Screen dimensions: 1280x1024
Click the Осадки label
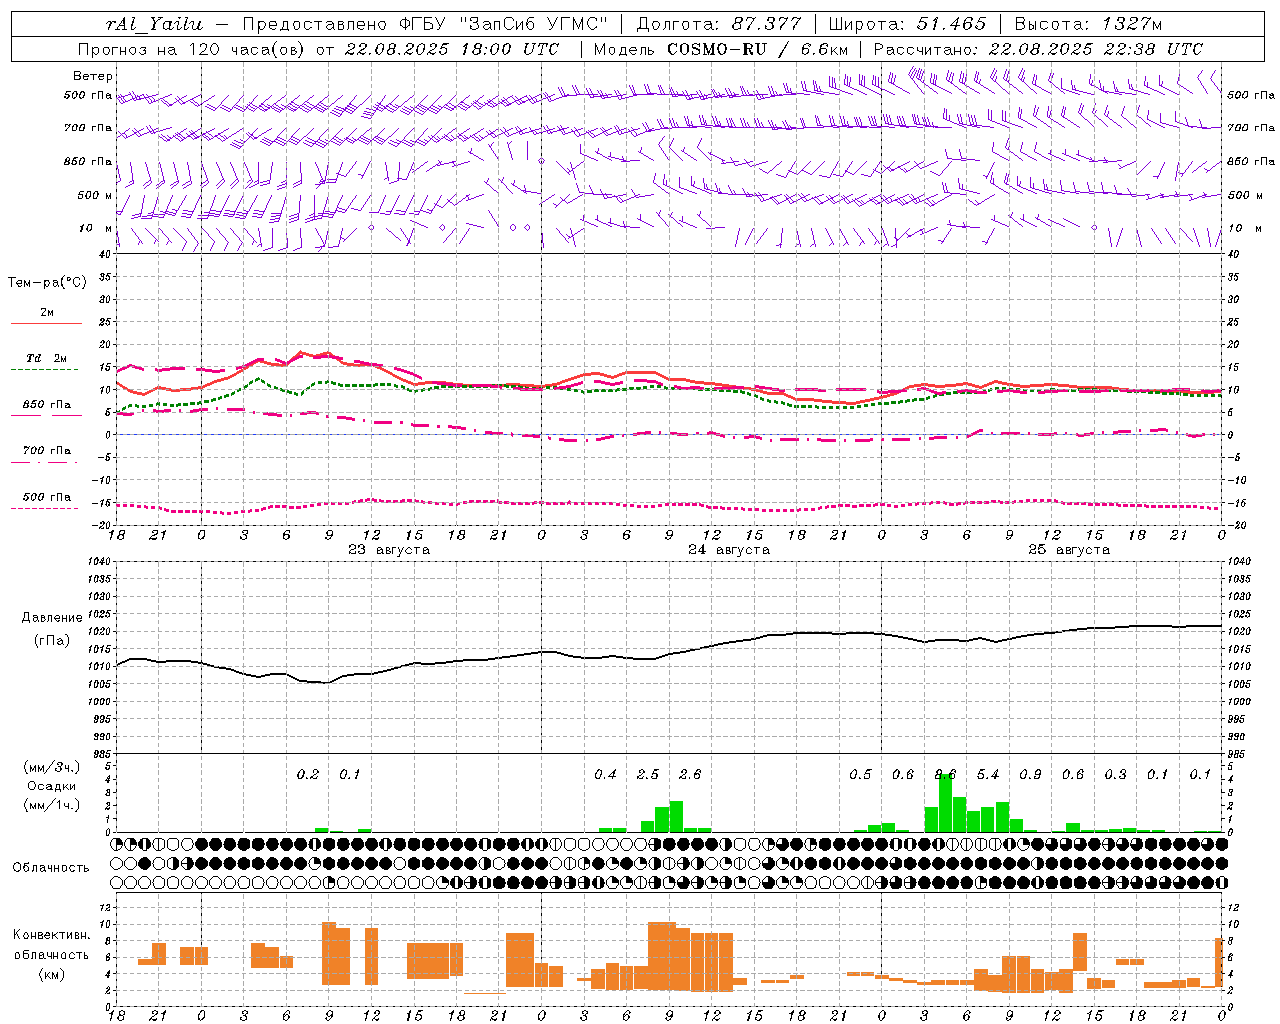pyautogui.click(x=52, y=786)
